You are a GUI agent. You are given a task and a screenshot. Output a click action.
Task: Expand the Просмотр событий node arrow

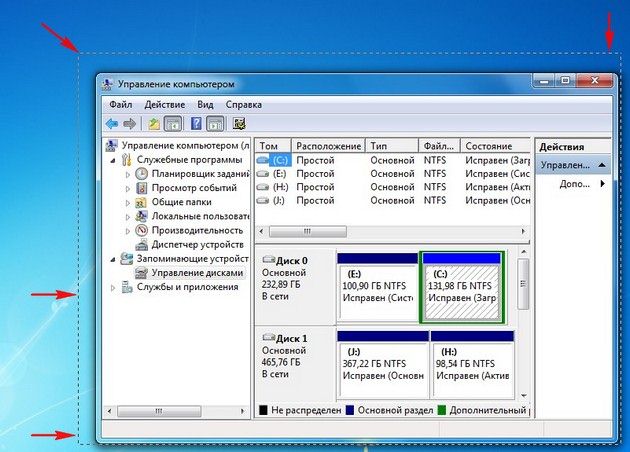pyautogui.click(x=128, y=188)
